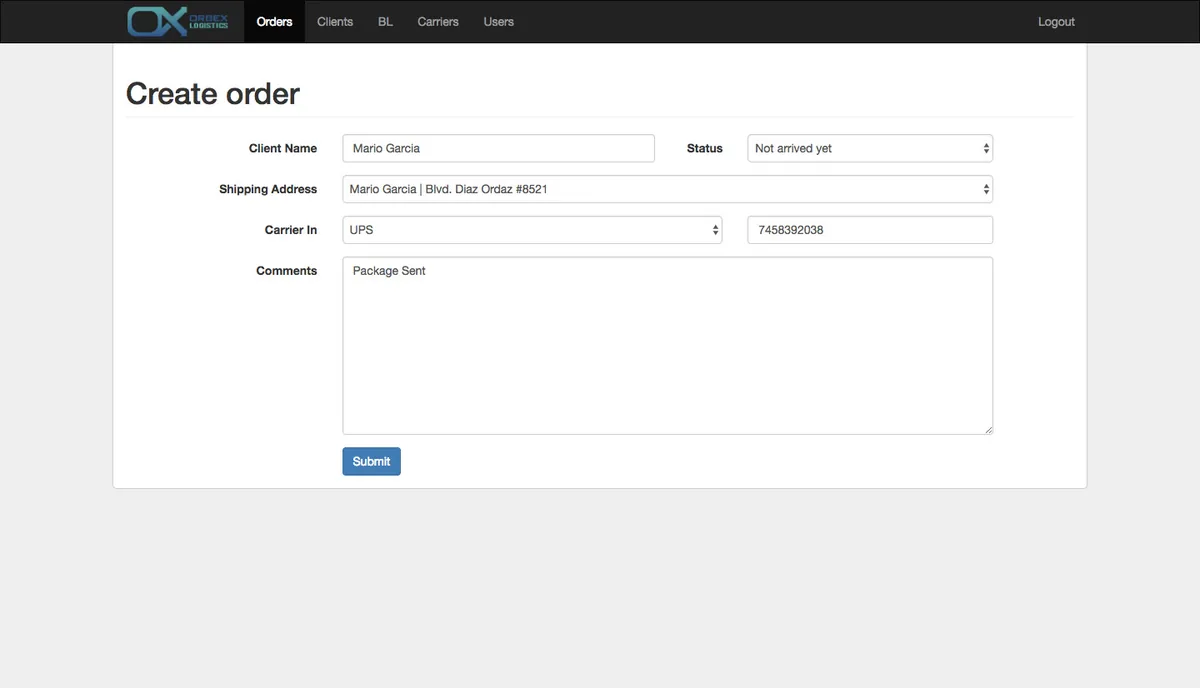Click the Comments label

pos(286,271)
